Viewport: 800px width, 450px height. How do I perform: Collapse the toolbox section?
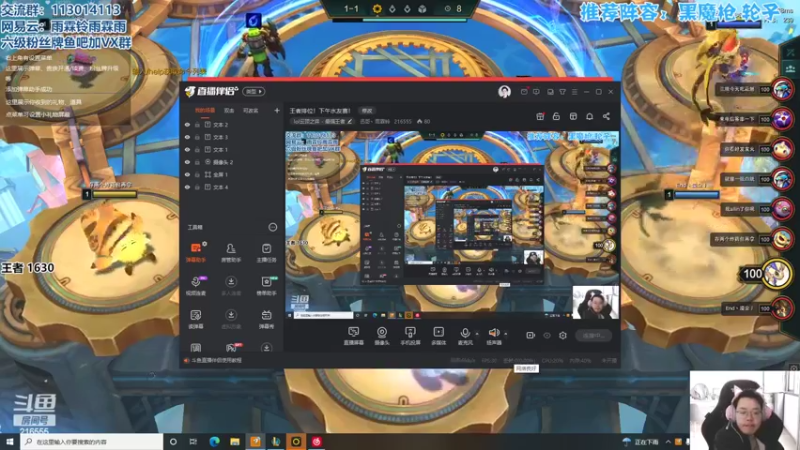[x=273, y=227]
